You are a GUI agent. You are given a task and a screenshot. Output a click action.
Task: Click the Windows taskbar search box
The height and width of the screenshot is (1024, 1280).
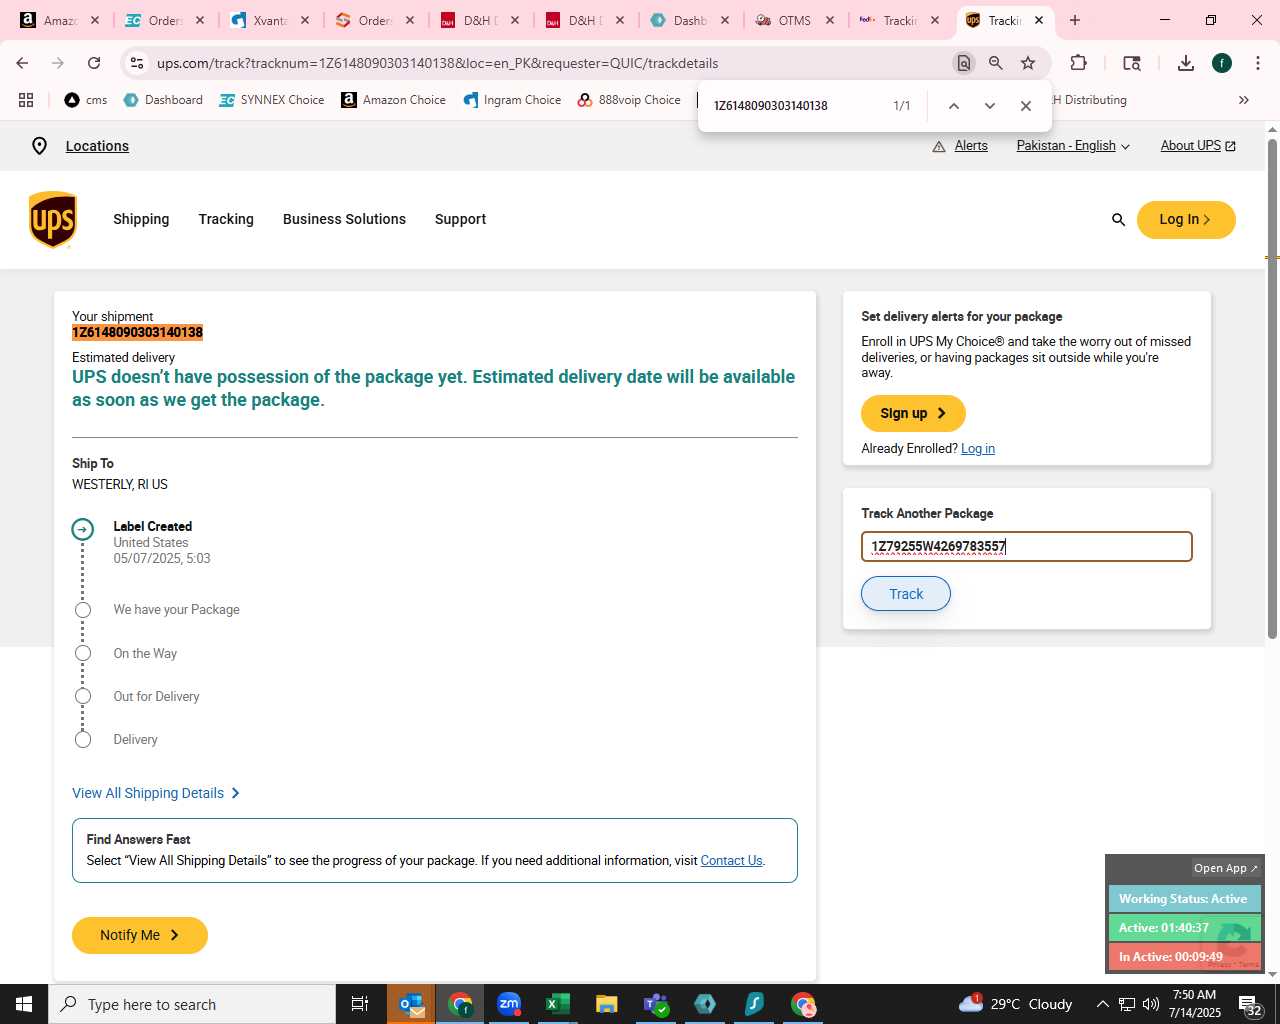(x=192, y=1004)
